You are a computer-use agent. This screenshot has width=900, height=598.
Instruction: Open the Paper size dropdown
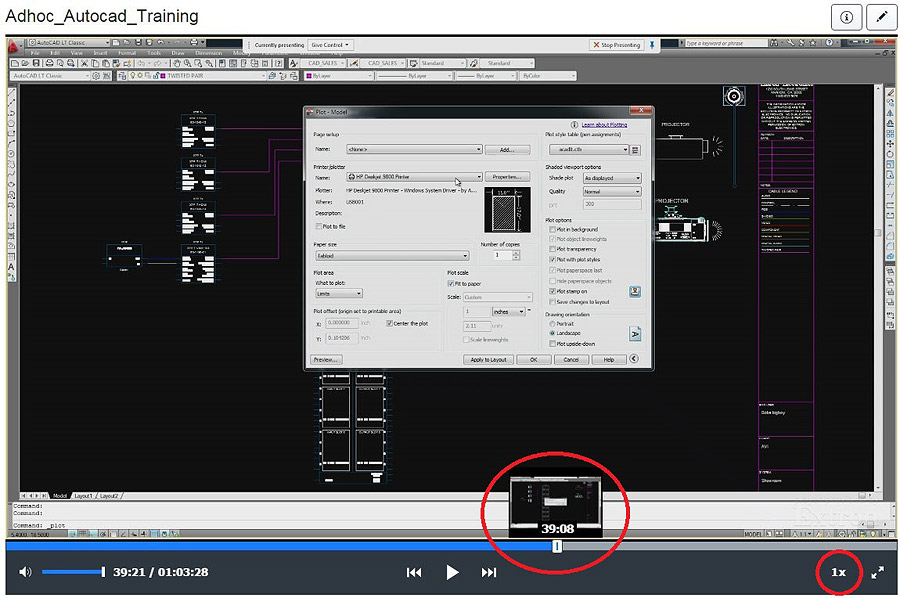466,257
